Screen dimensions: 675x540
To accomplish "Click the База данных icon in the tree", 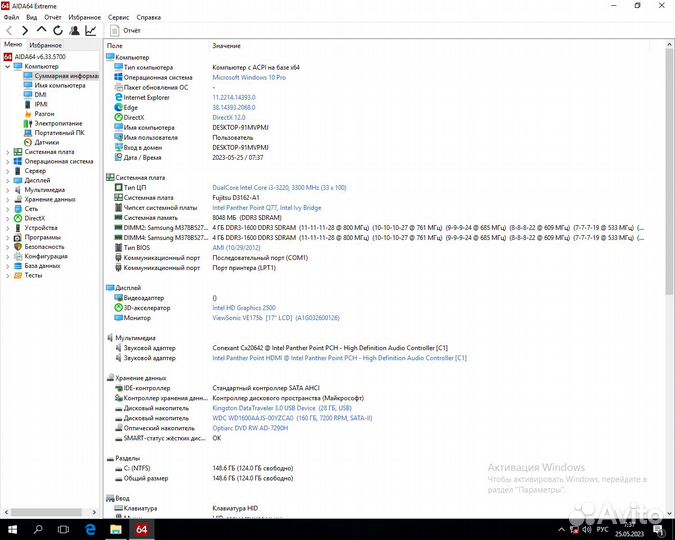I will pos(18,266).
